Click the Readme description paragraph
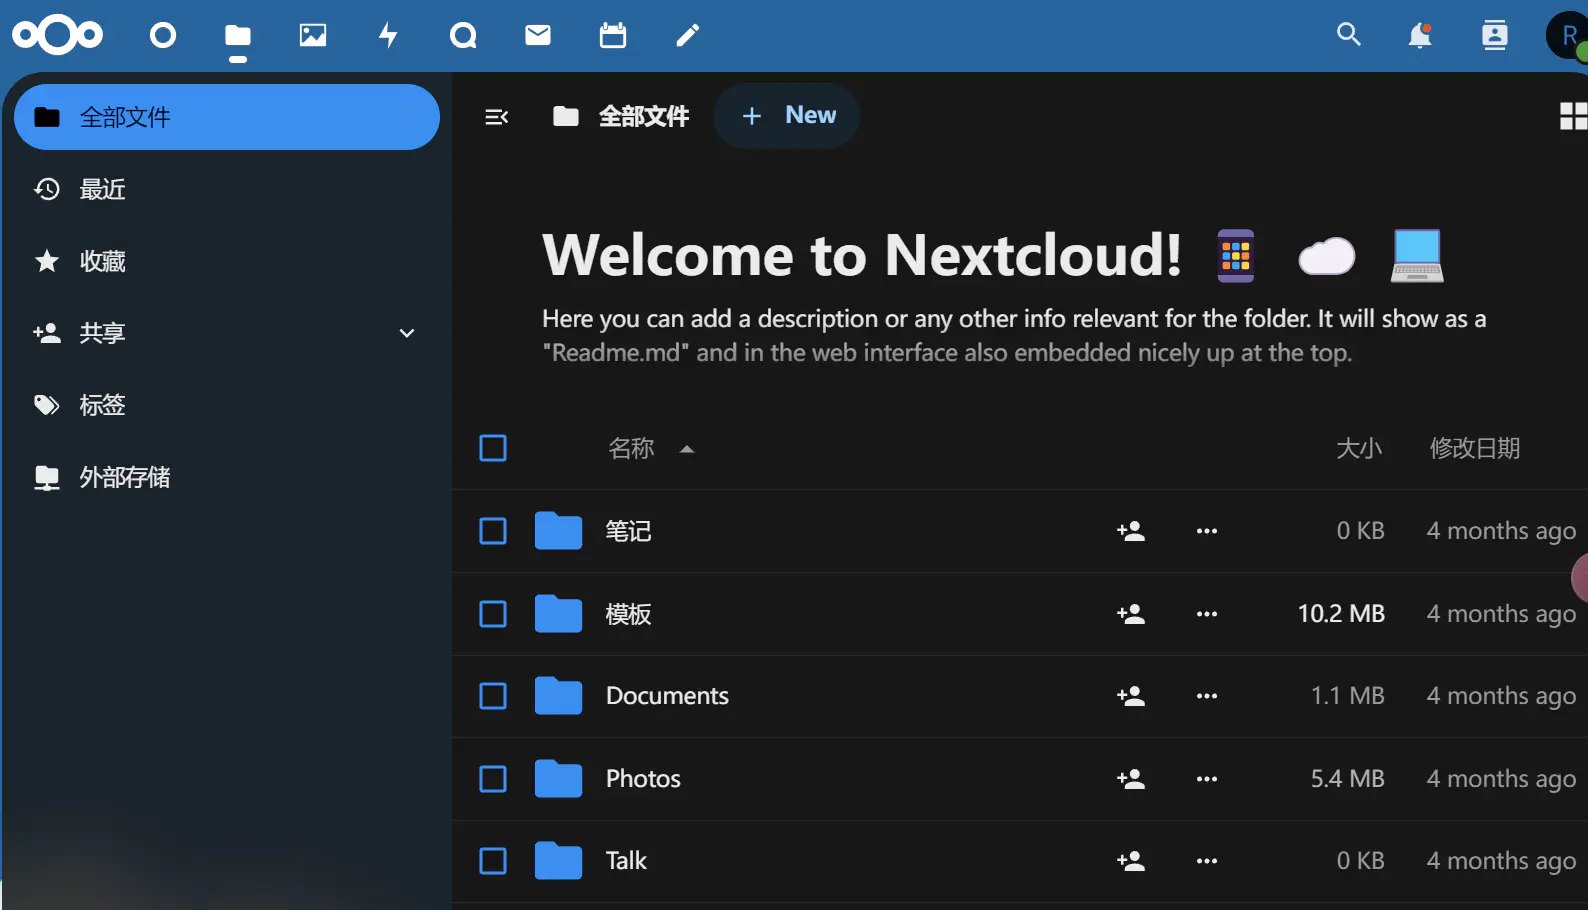 [x=1014, y=336]
